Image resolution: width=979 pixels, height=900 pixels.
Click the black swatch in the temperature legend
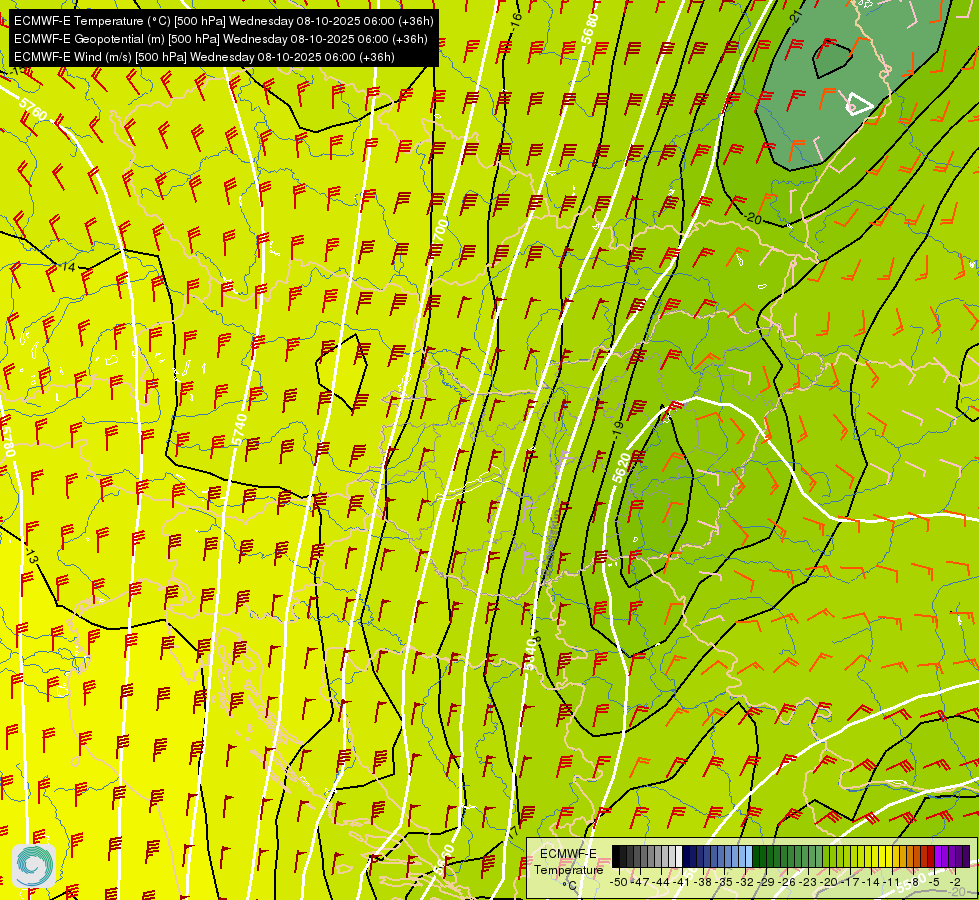616,856
